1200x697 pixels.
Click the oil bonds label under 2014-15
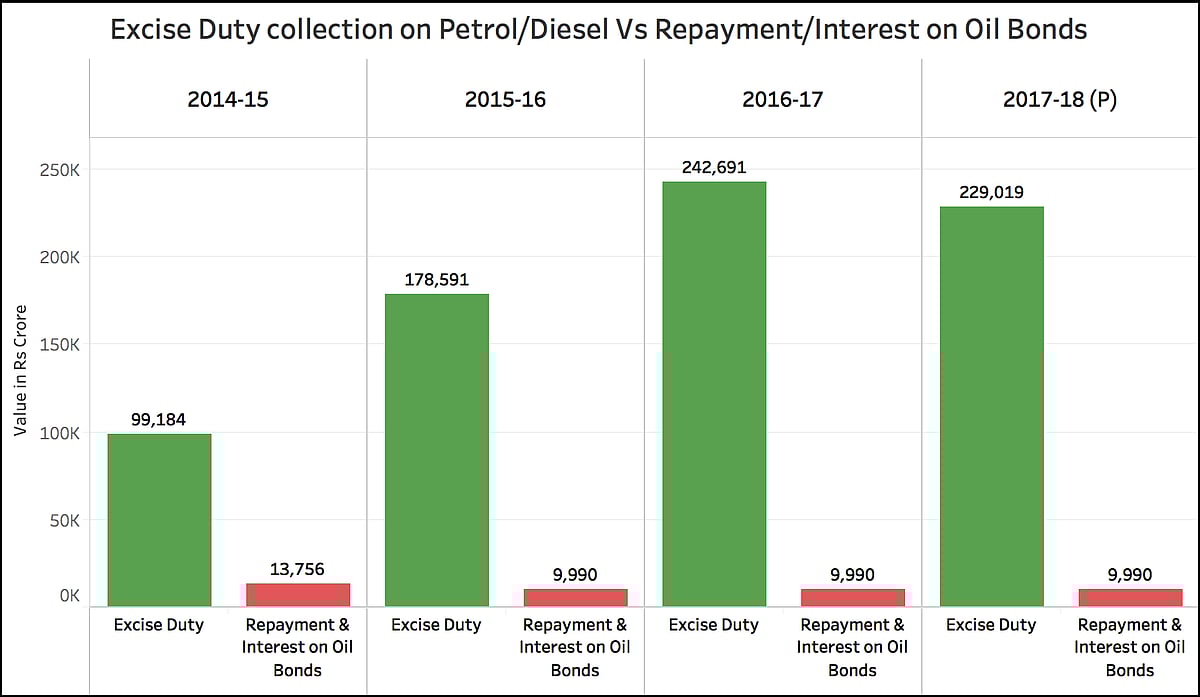coord(298,647)
